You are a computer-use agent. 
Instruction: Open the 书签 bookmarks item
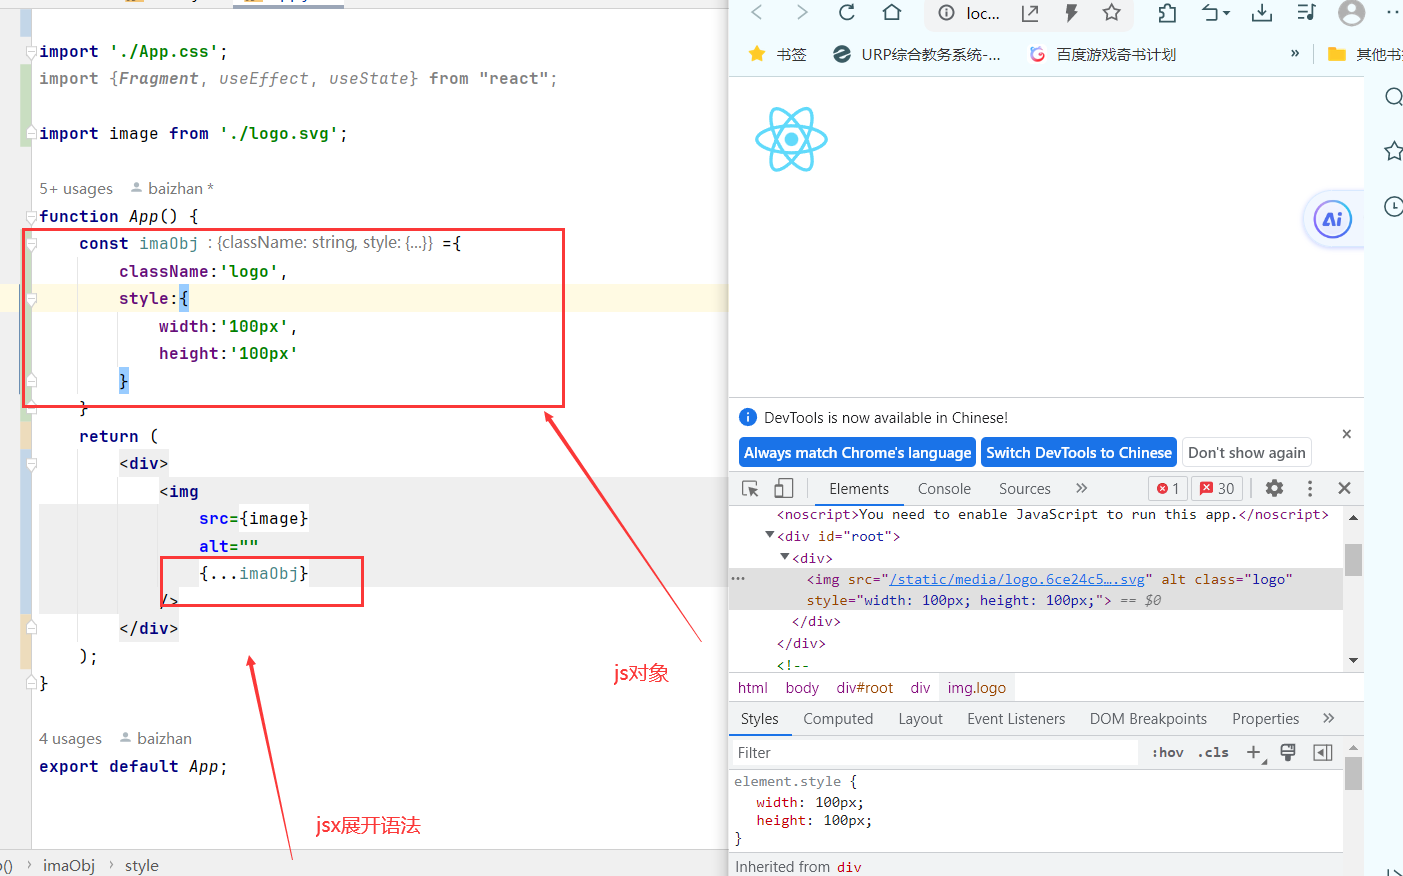778,54
